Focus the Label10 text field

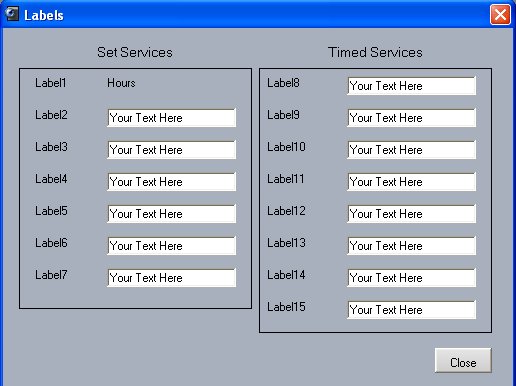(411, 150)
